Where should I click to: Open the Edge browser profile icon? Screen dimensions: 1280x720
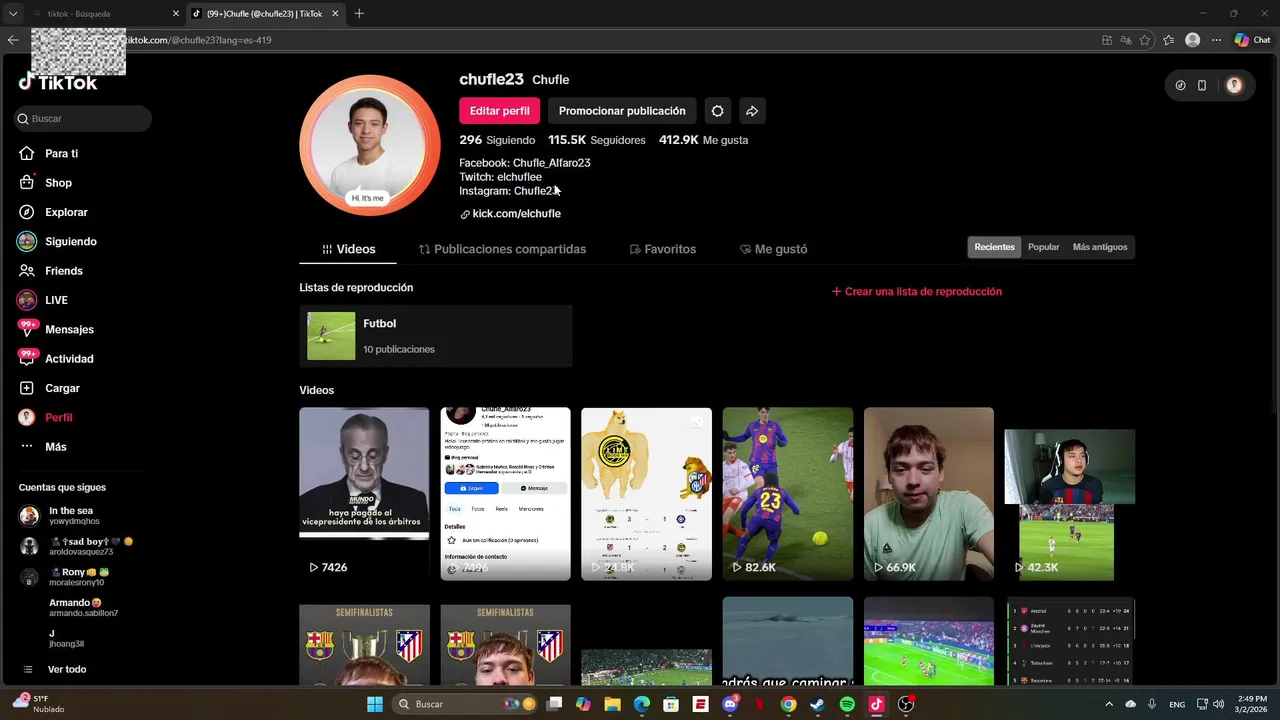(1192, 40)
